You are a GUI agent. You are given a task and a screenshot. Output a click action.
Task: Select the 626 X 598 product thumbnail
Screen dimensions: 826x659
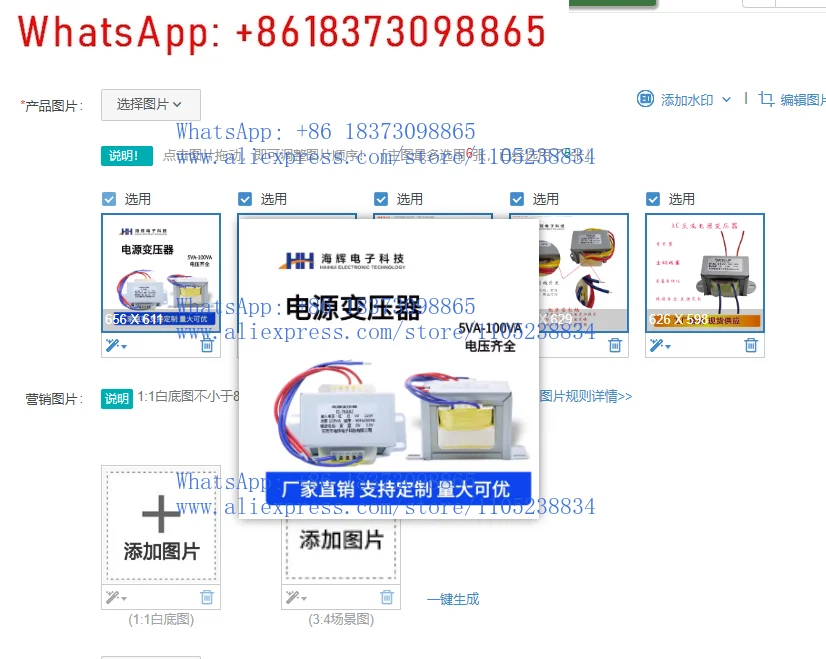[705, 273]
